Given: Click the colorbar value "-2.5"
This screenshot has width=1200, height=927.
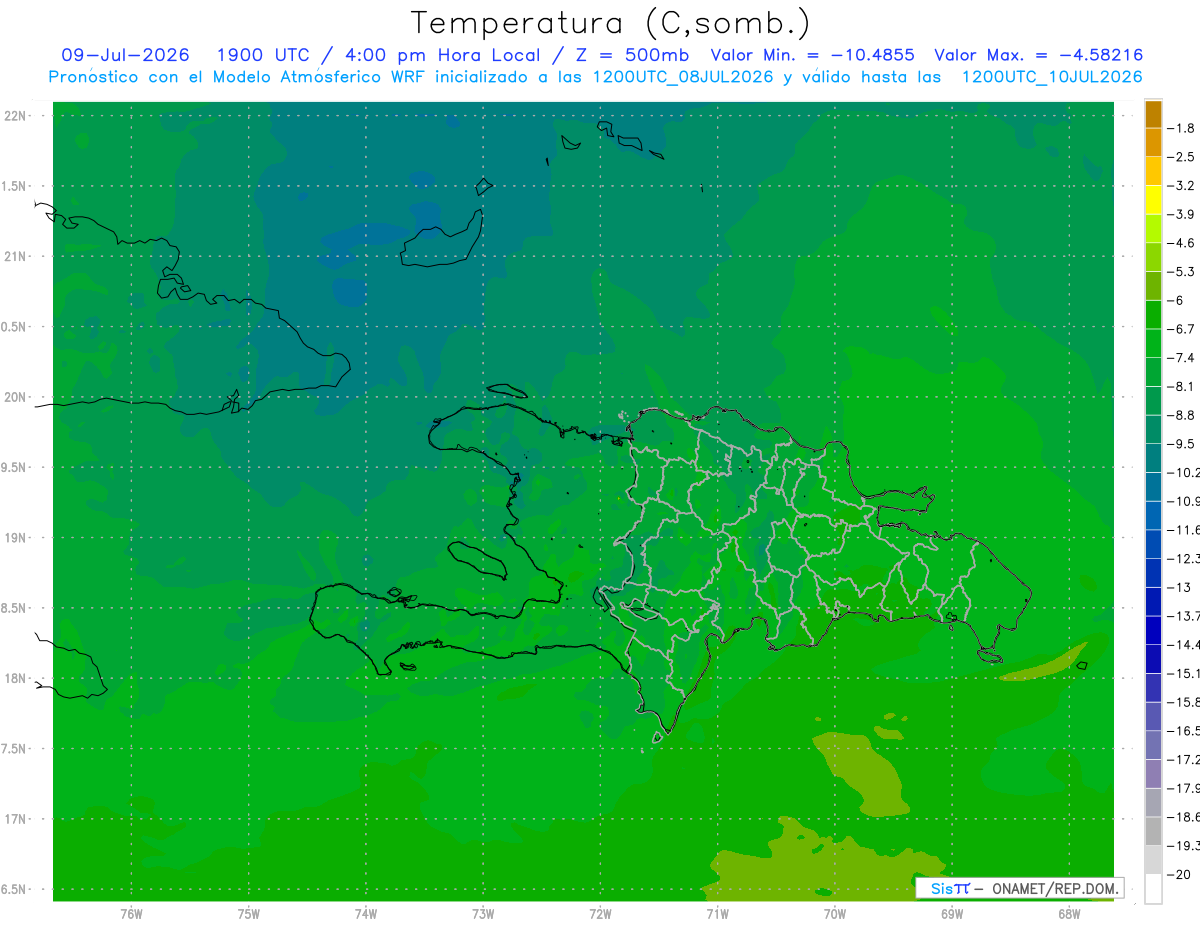Looking at the screenshot, I should click(1182, 157).
